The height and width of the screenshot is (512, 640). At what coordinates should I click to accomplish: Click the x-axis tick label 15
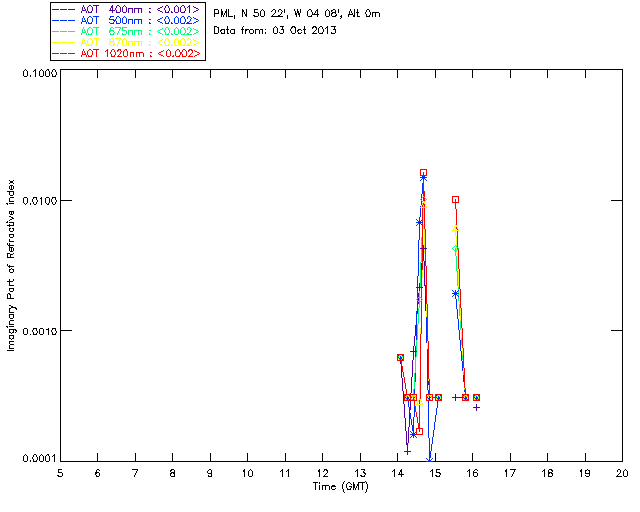pyautogui.click(x=435, y=473)
